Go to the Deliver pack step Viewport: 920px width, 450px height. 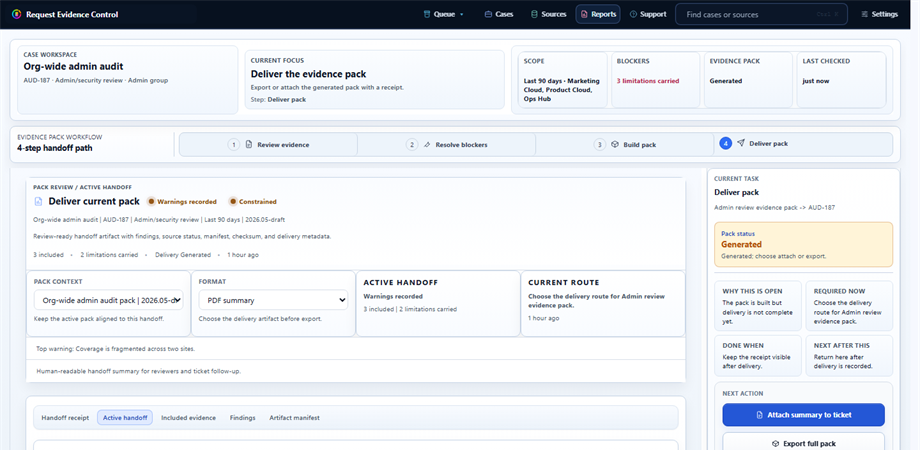803,144
